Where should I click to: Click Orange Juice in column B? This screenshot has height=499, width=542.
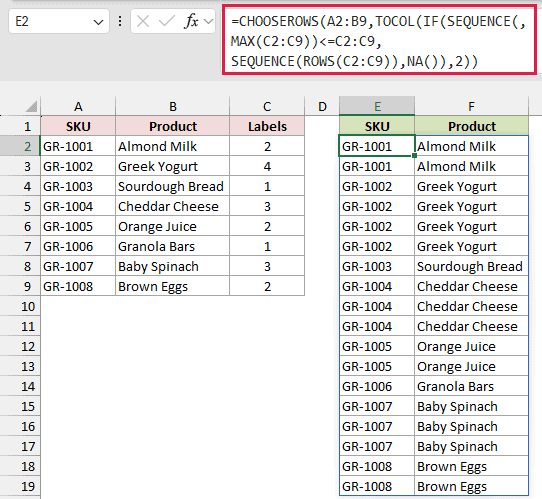[172, 226]
